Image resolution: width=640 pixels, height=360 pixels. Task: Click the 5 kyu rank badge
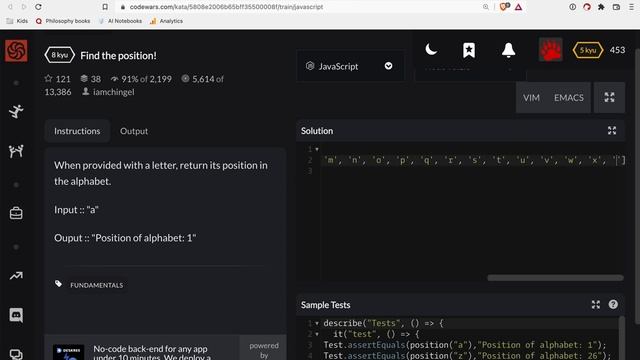pos(588,50)
